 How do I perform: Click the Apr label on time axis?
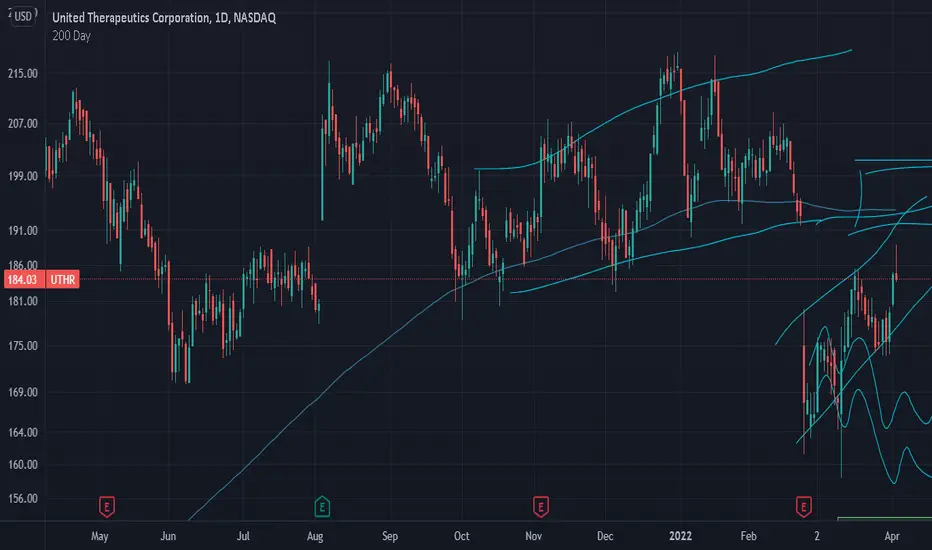pos(892,536)
